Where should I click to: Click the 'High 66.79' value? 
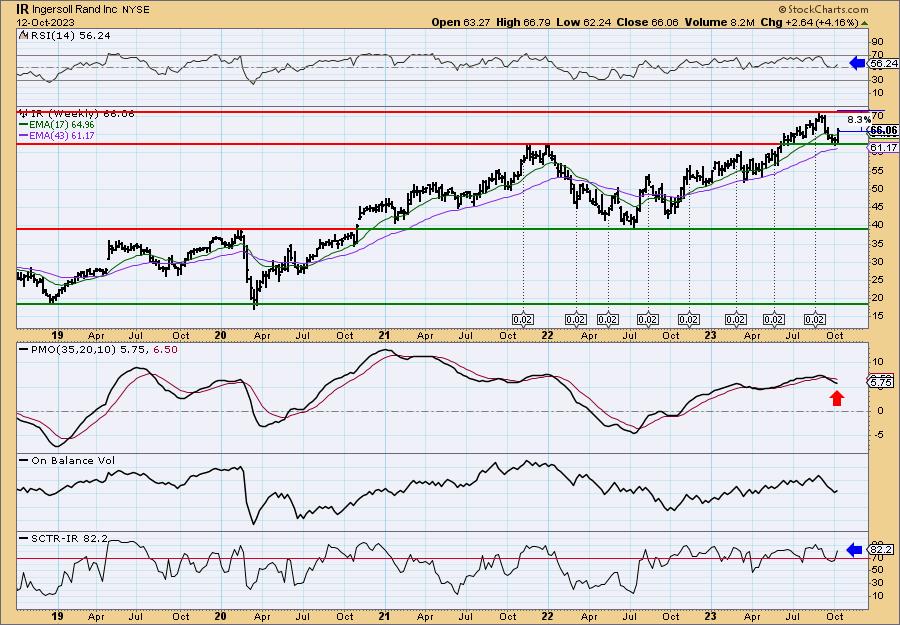[x=522, y=22]
